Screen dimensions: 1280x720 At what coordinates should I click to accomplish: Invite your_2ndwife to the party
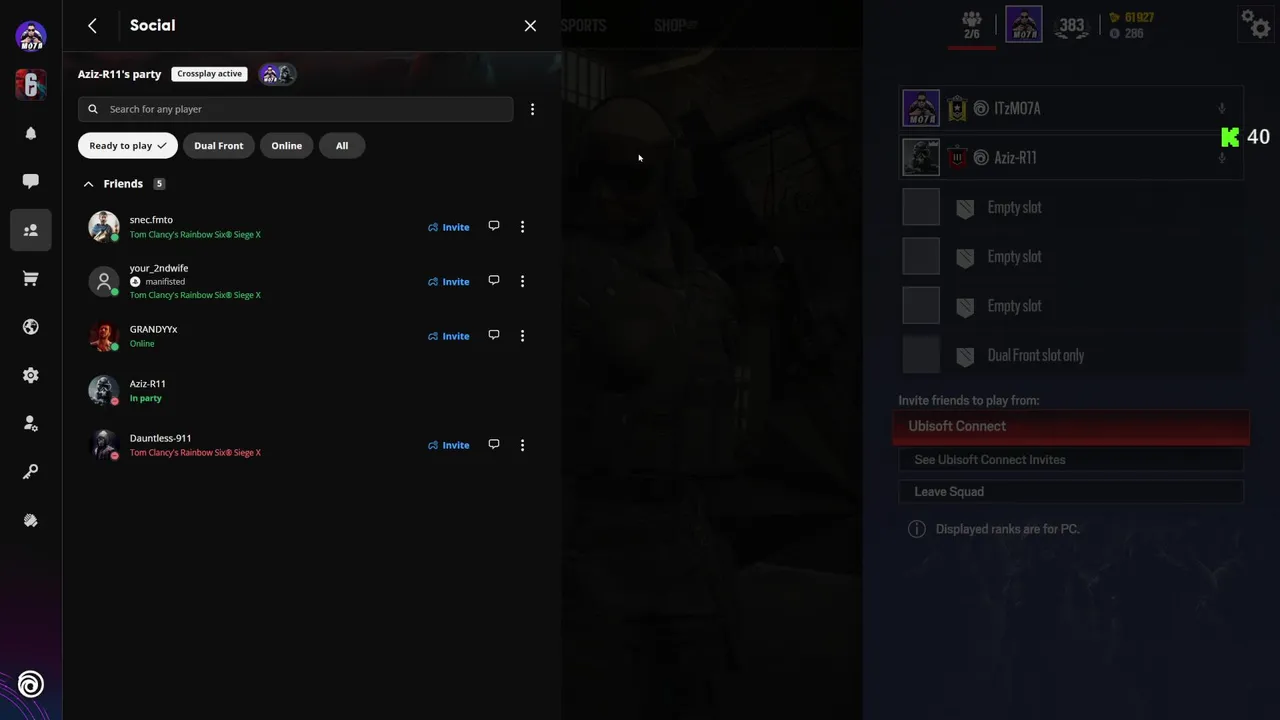449,282
